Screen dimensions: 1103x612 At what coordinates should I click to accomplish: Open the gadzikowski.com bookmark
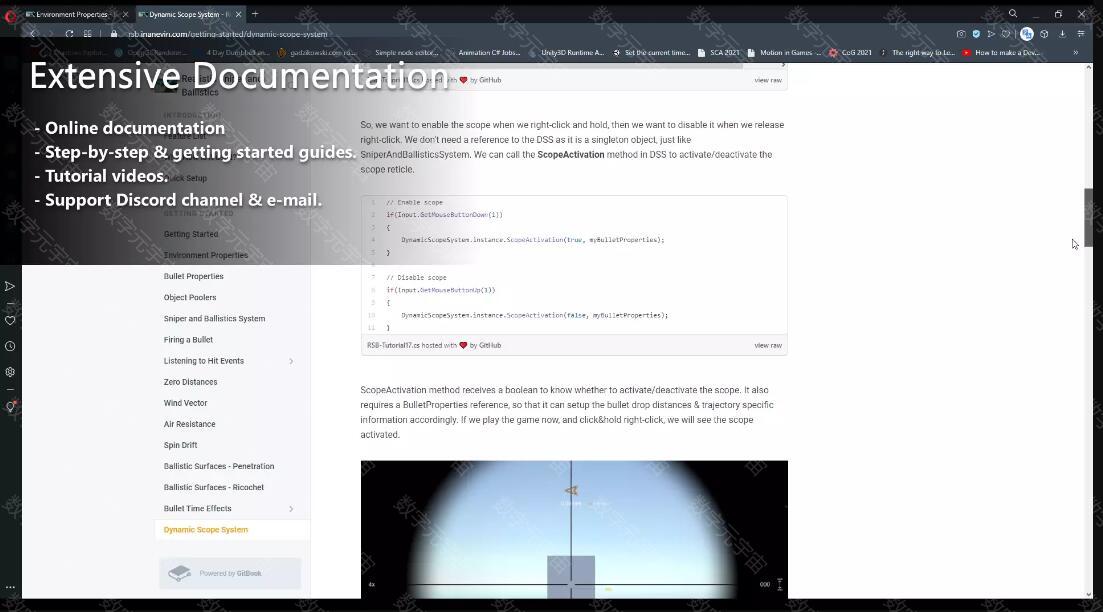pyautogui.click(x=318, y=53)
